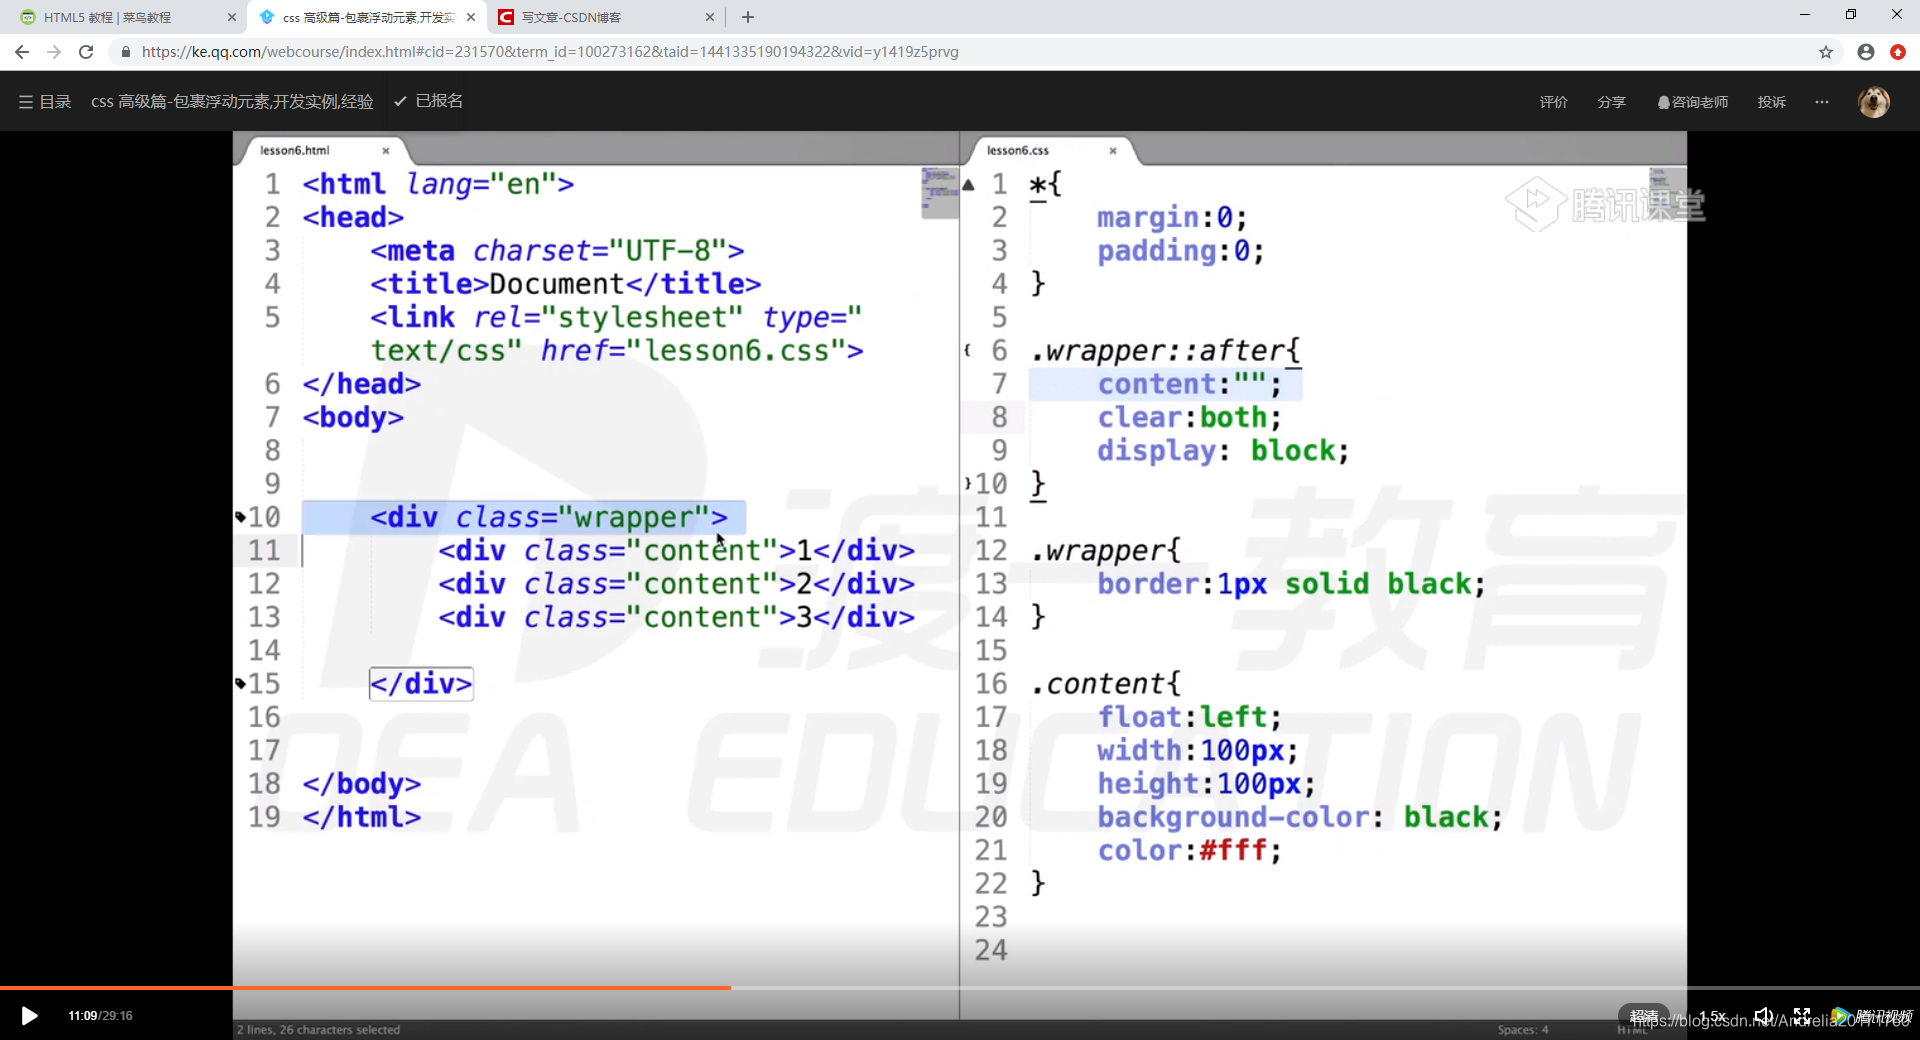Select the css 高级篇 browser tab
The width and height of the screenshot is (1920, 1040).
tap(365, 17)
